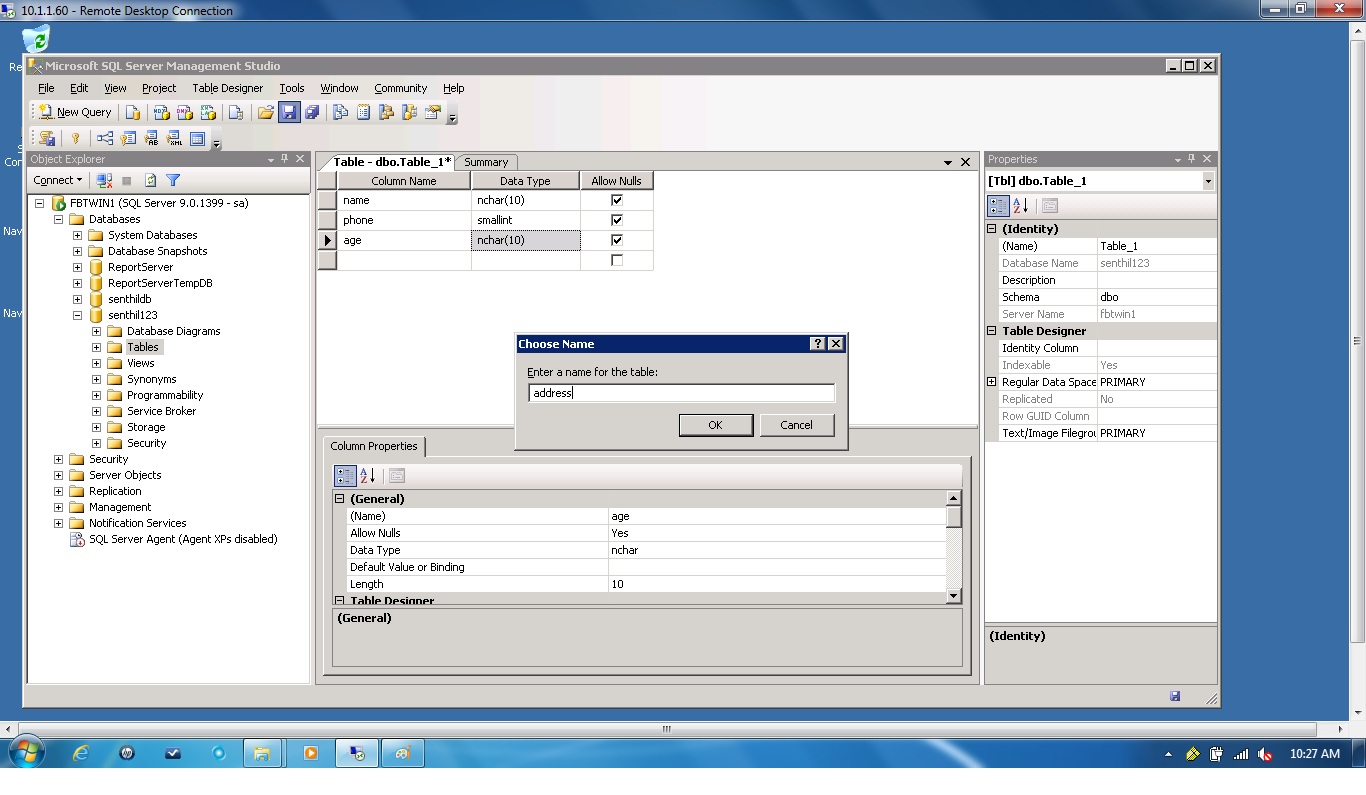Click the Save toolbar icon

[289, 111]
